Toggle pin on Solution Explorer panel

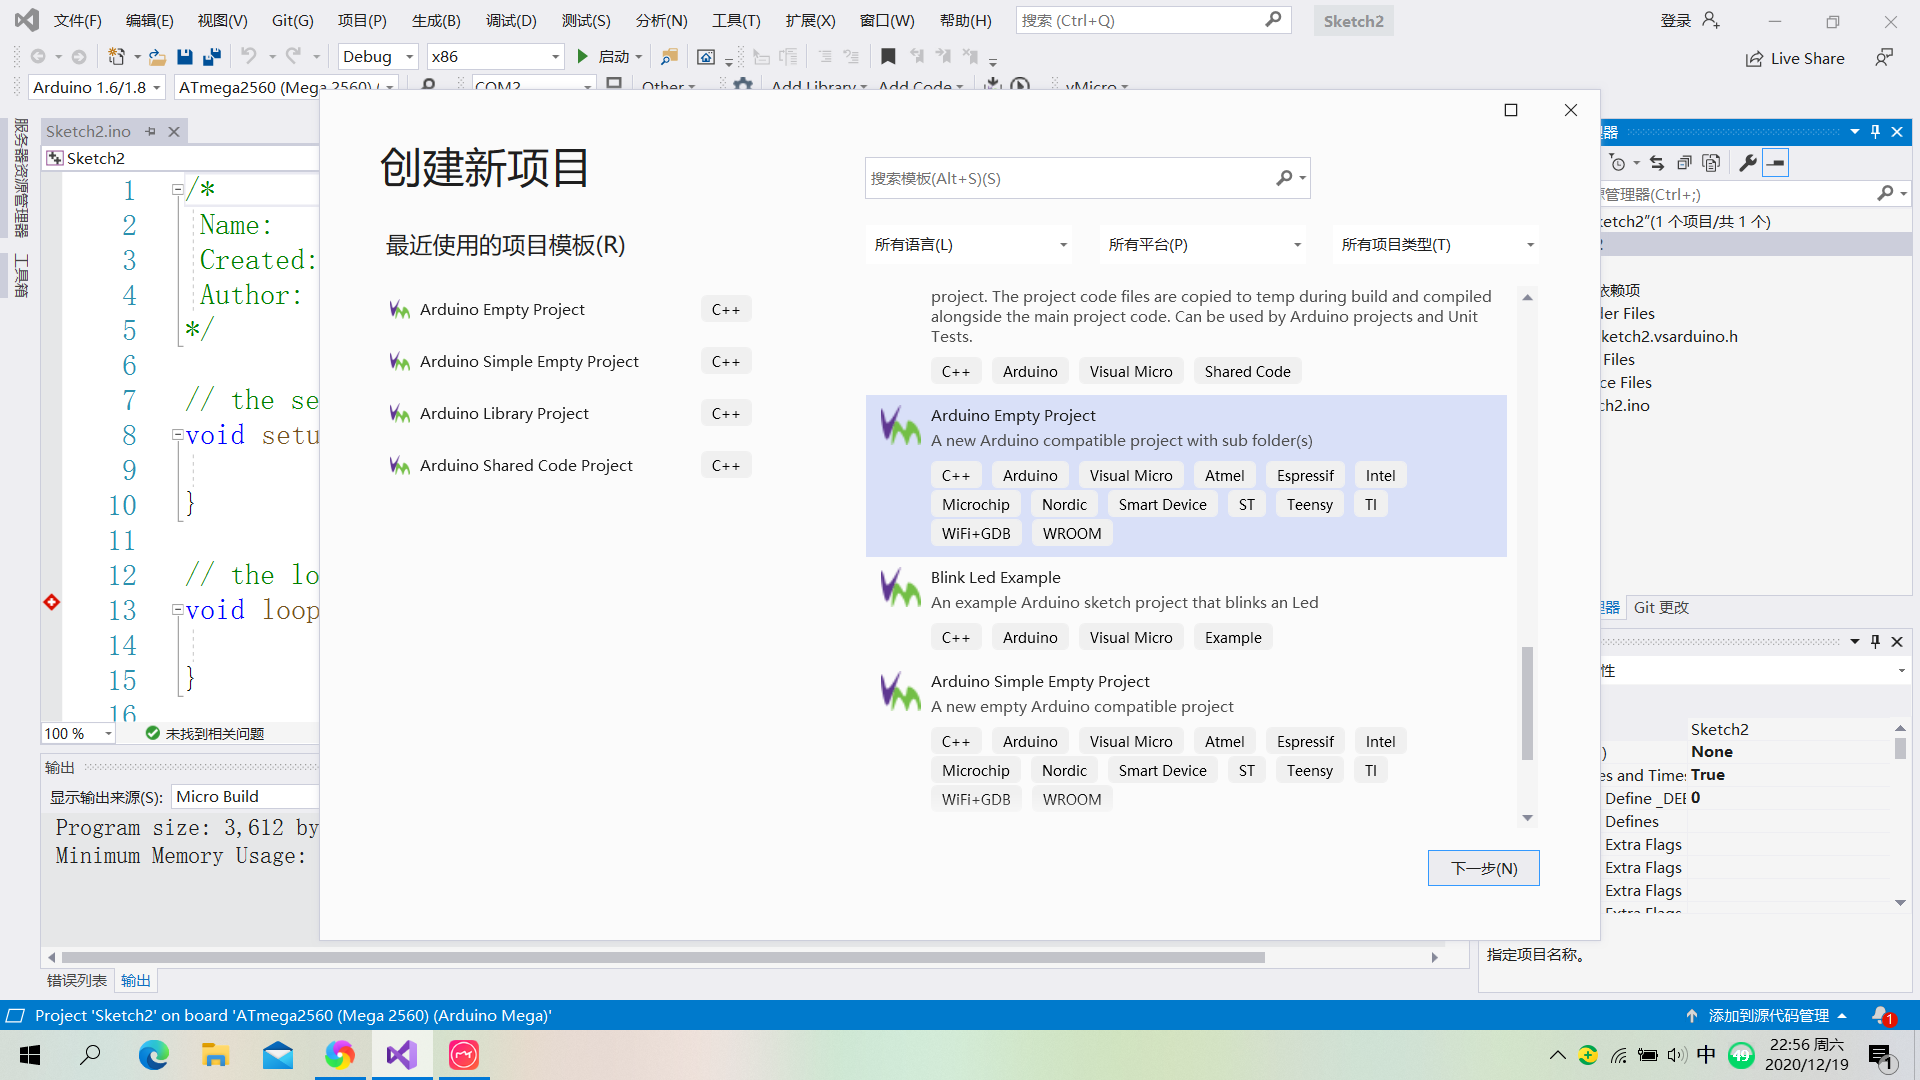pos(1875,132)
